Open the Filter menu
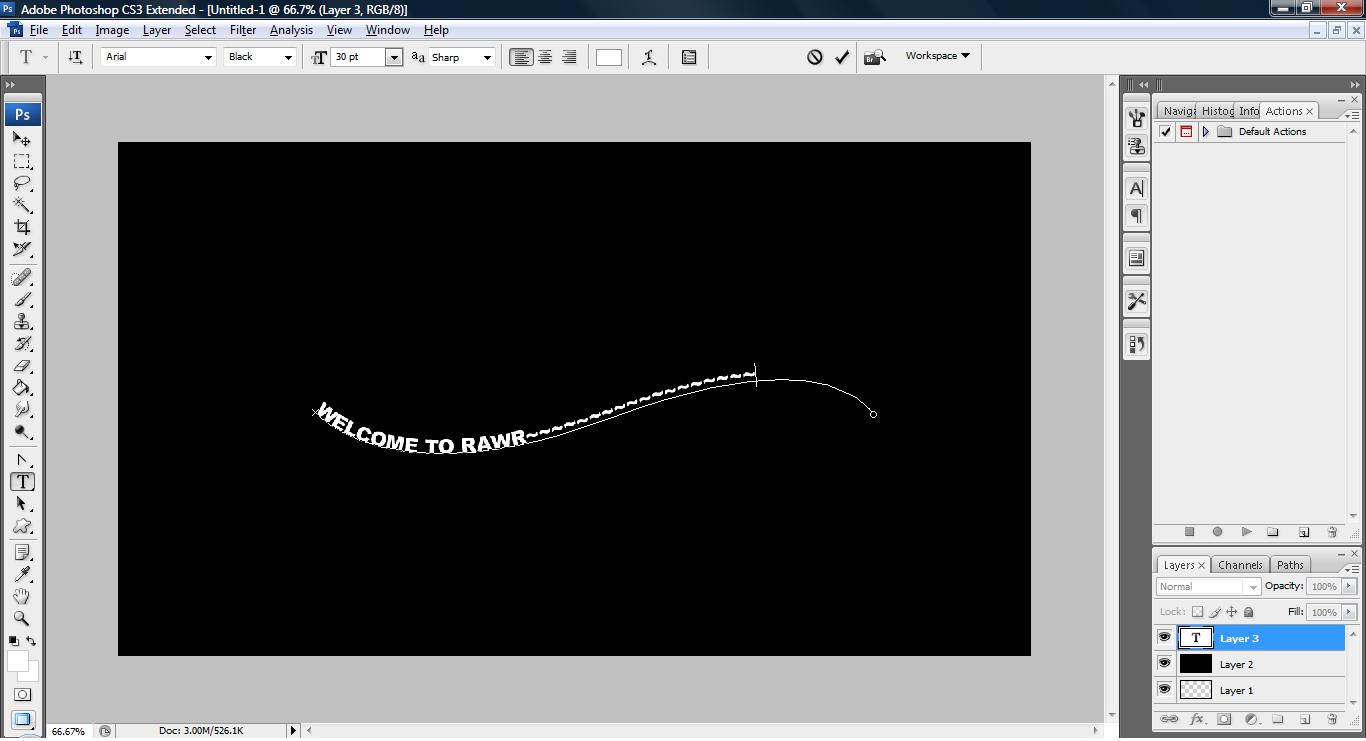Screen dimensions: 1366x741 point(243,30)
